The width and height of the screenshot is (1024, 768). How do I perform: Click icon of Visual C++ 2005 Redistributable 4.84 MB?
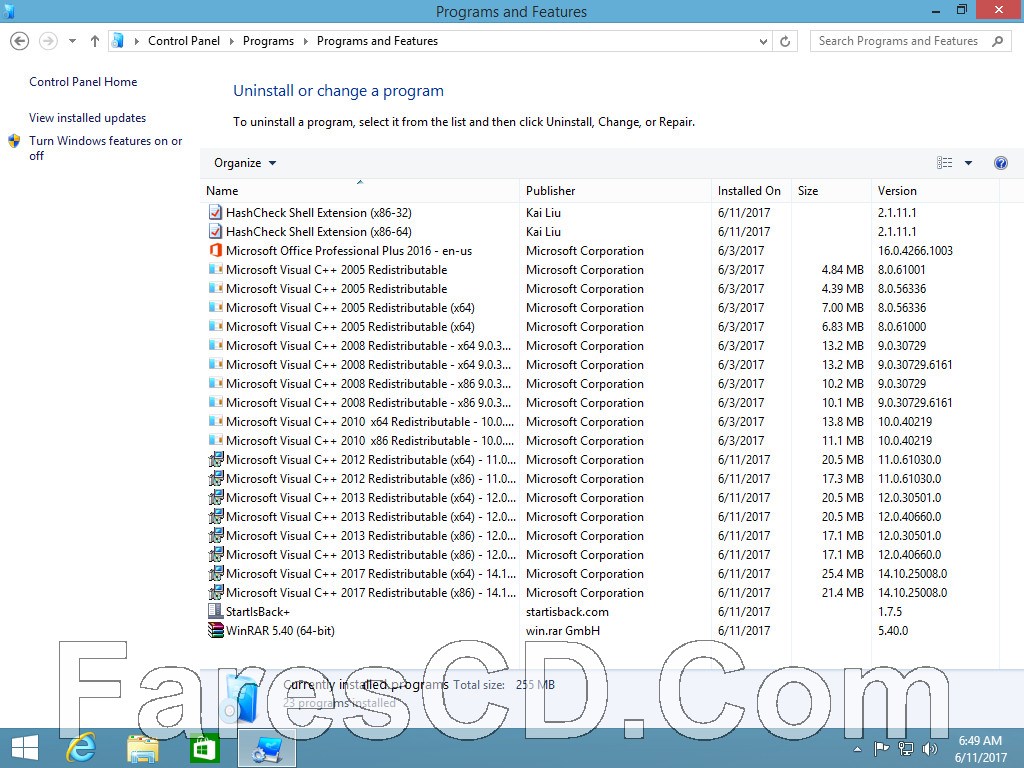coord(215,269)
